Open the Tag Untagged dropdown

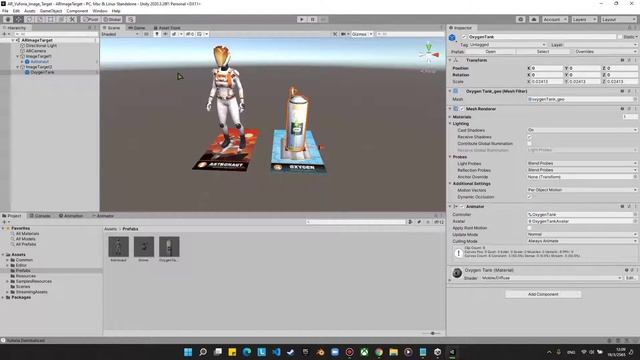click(x=507, y=44)
